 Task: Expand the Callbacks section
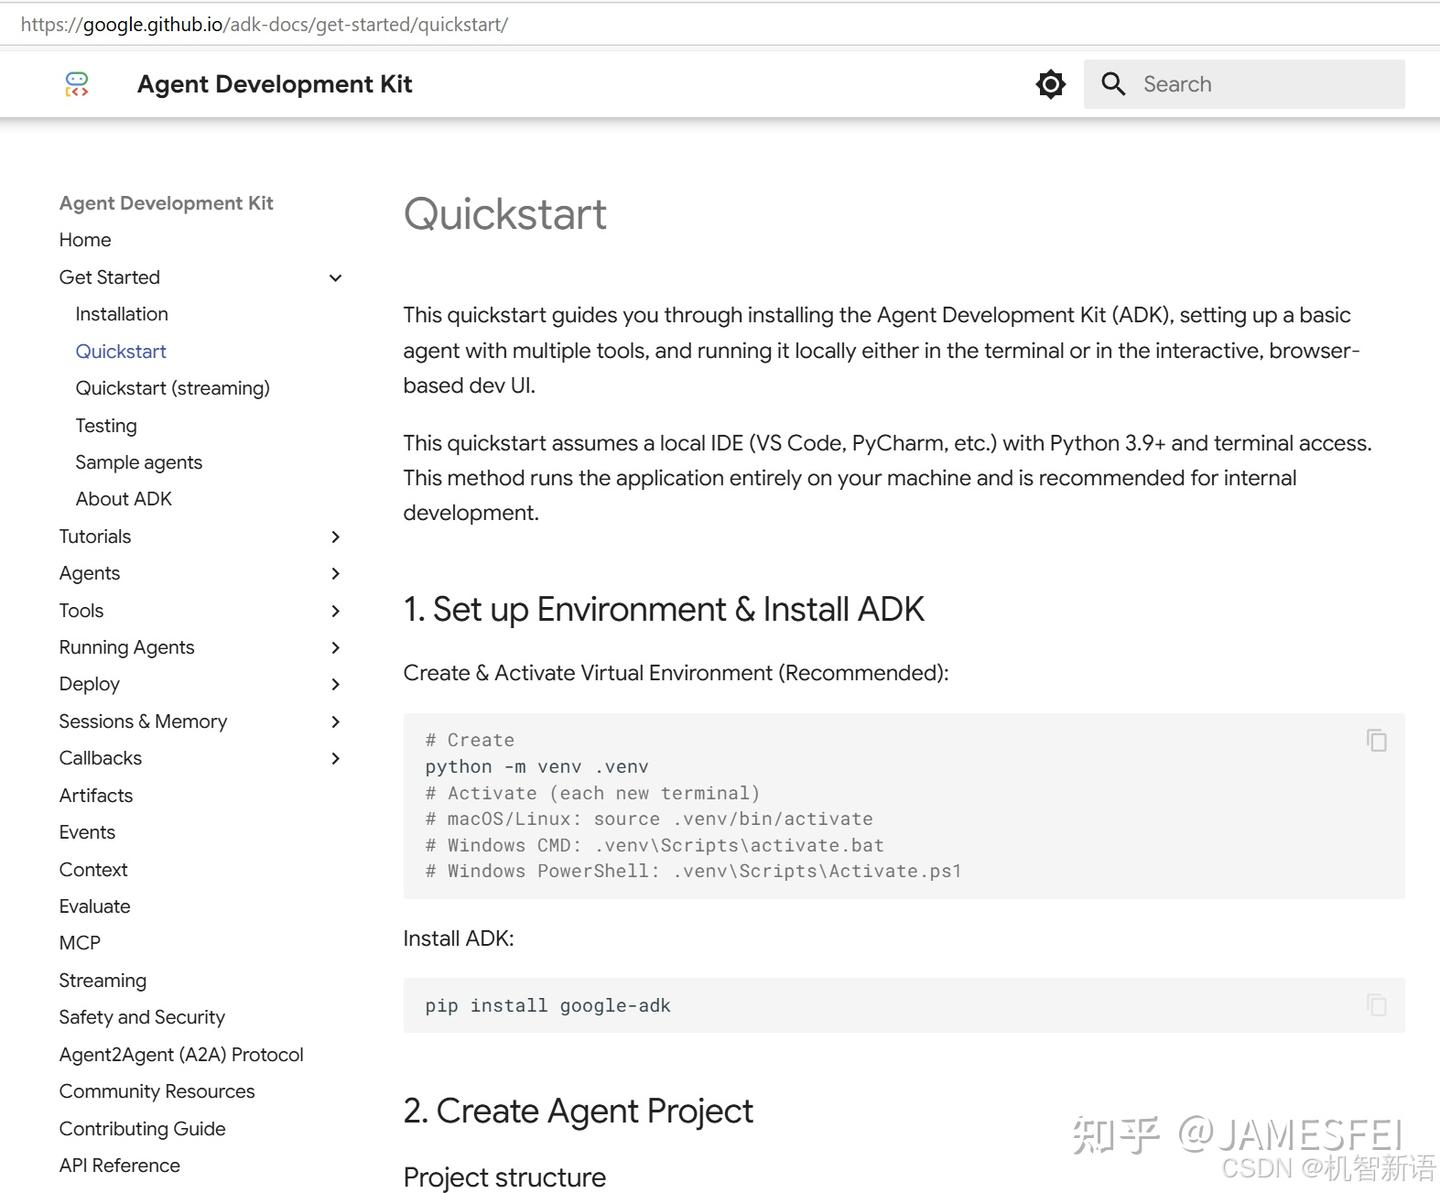[x=335, y=758]
